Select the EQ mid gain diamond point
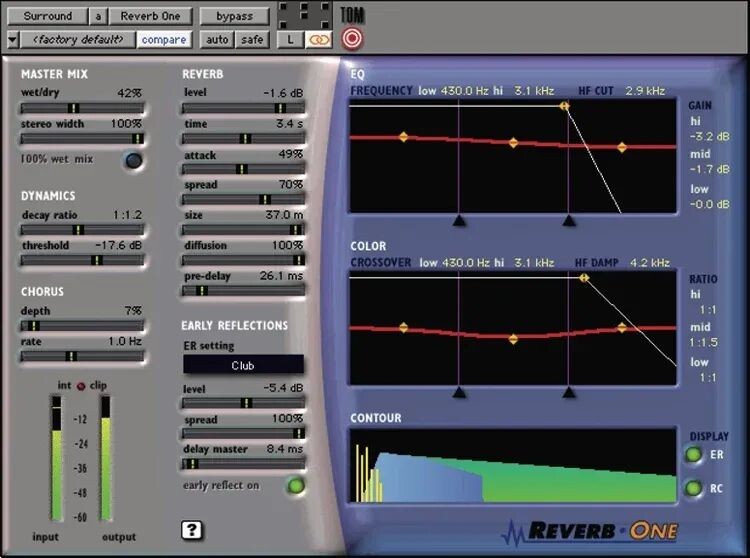 tap(513, 143)
